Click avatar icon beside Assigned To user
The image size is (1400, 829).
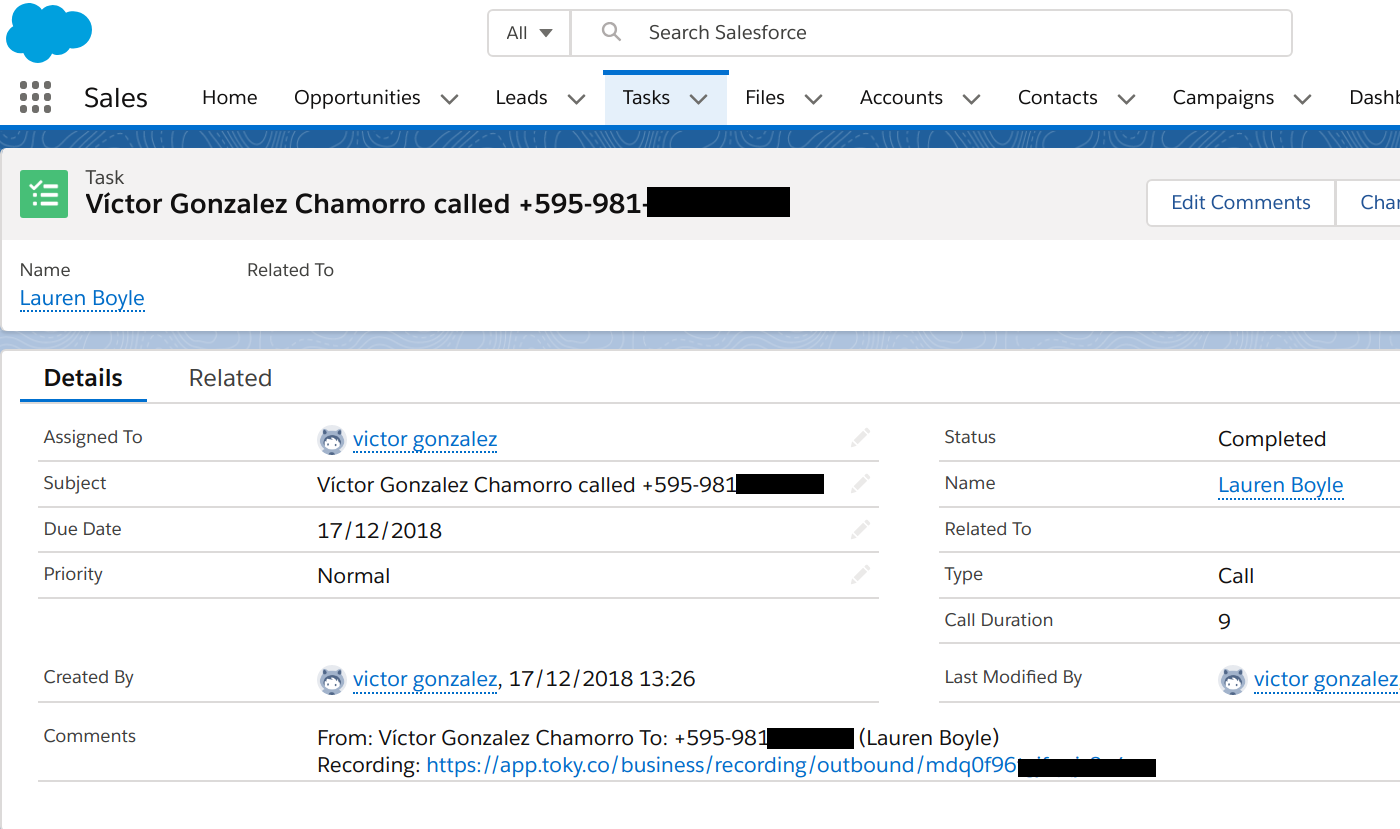coord(331,440)
